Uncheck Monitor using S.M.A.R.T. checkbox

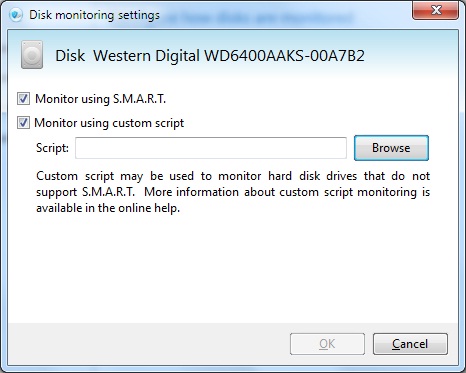click(x=23, y=99)
